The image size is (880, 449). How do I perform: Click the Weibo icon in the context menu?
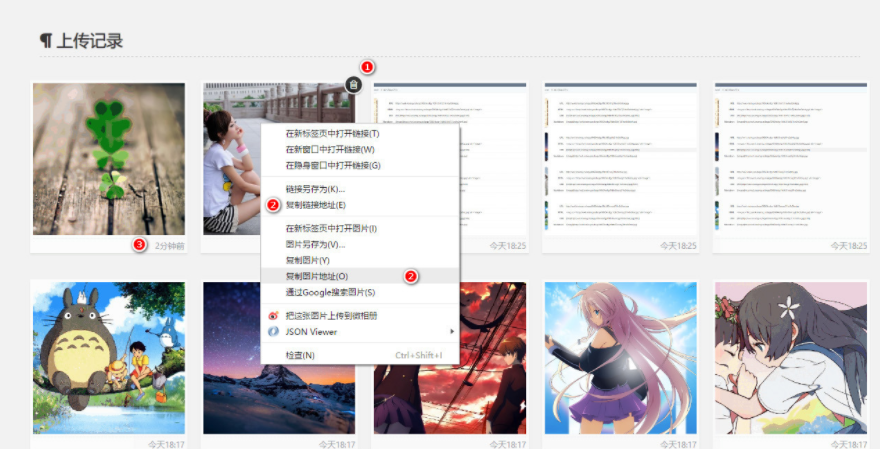coord(273,316)
